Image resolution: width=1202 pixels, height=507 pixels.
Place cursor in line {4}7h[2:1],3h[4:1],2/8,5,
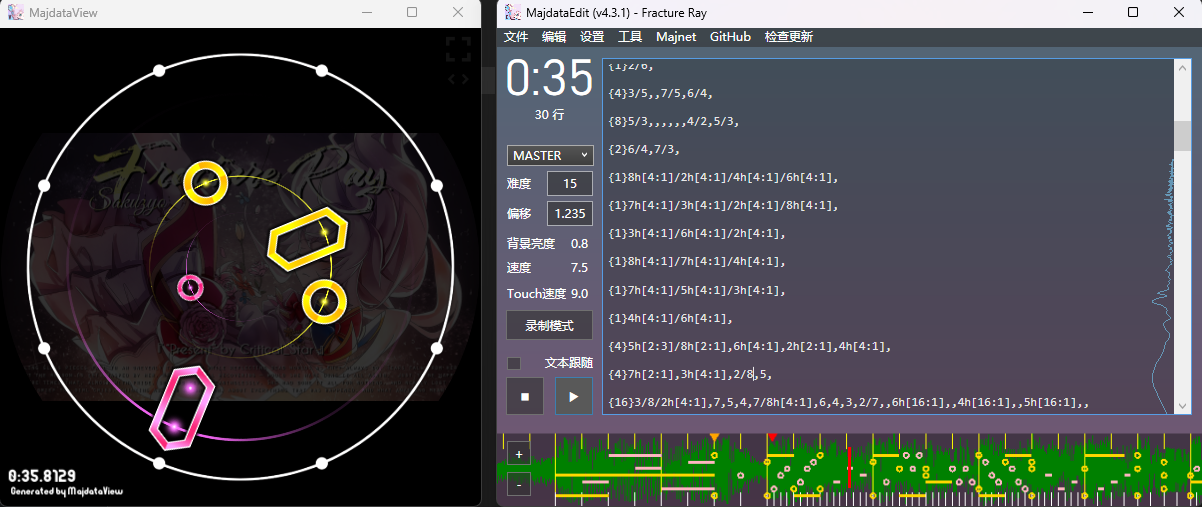tap(690, 374)
